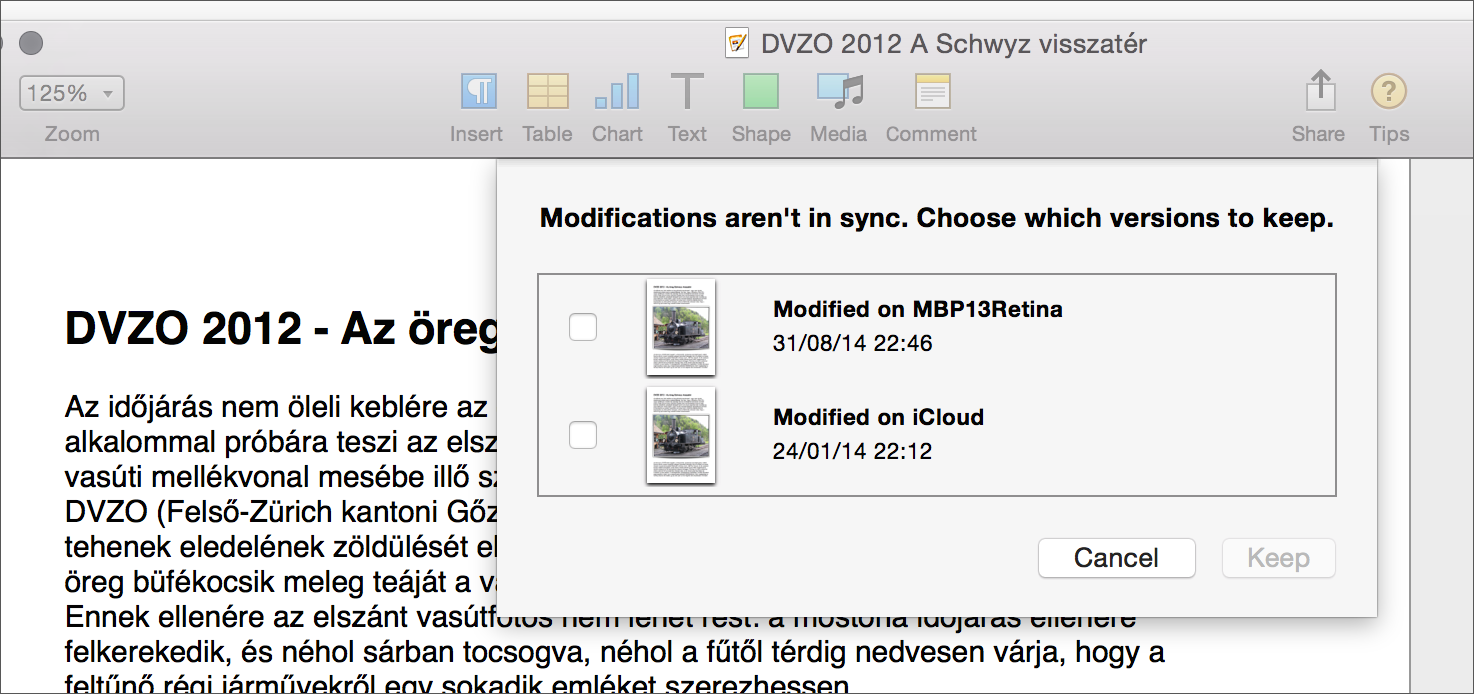Image resolution: width=1474 pixels, height=694 pixels.
Task: Check the MBP13Retina version checkbox
Action: pos(583,327)
